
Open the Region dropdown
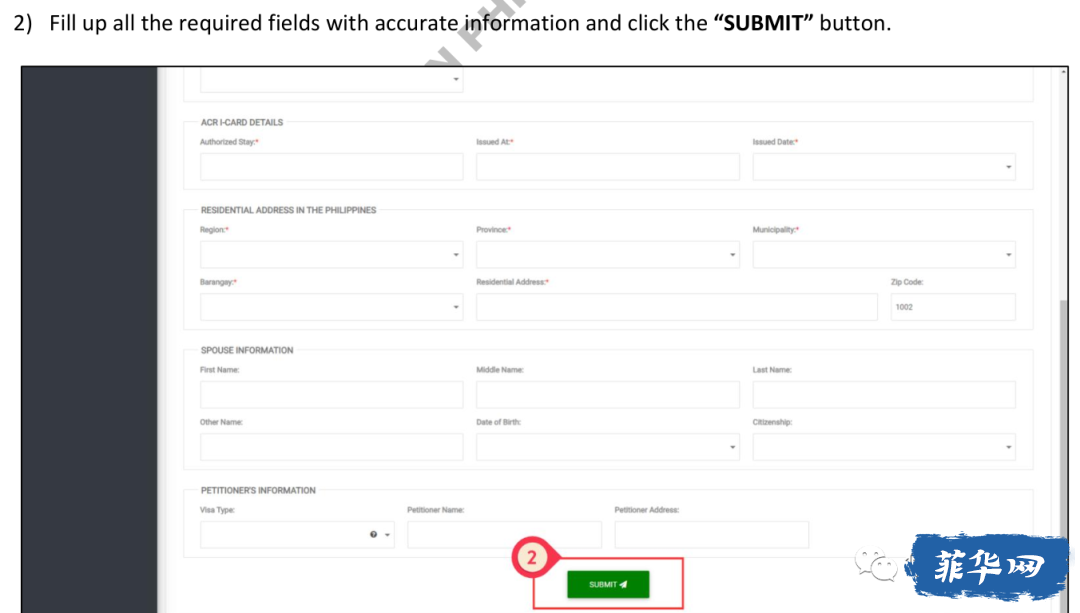[x=331, y=255]
